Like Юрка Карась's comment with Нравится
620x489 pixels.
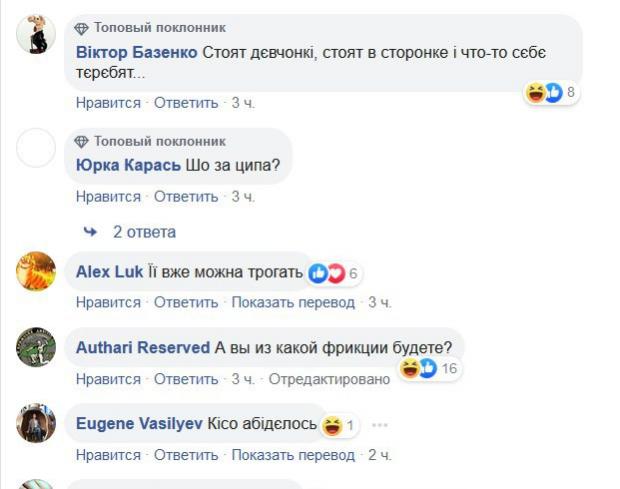pyautogui.click(x=108, y=197)
